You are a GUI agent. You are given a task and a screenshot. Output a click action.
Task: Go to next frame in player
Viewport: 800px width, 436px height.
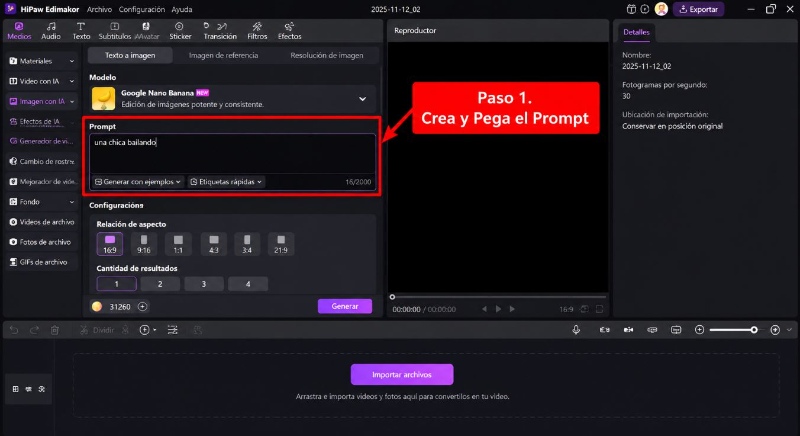512,309
